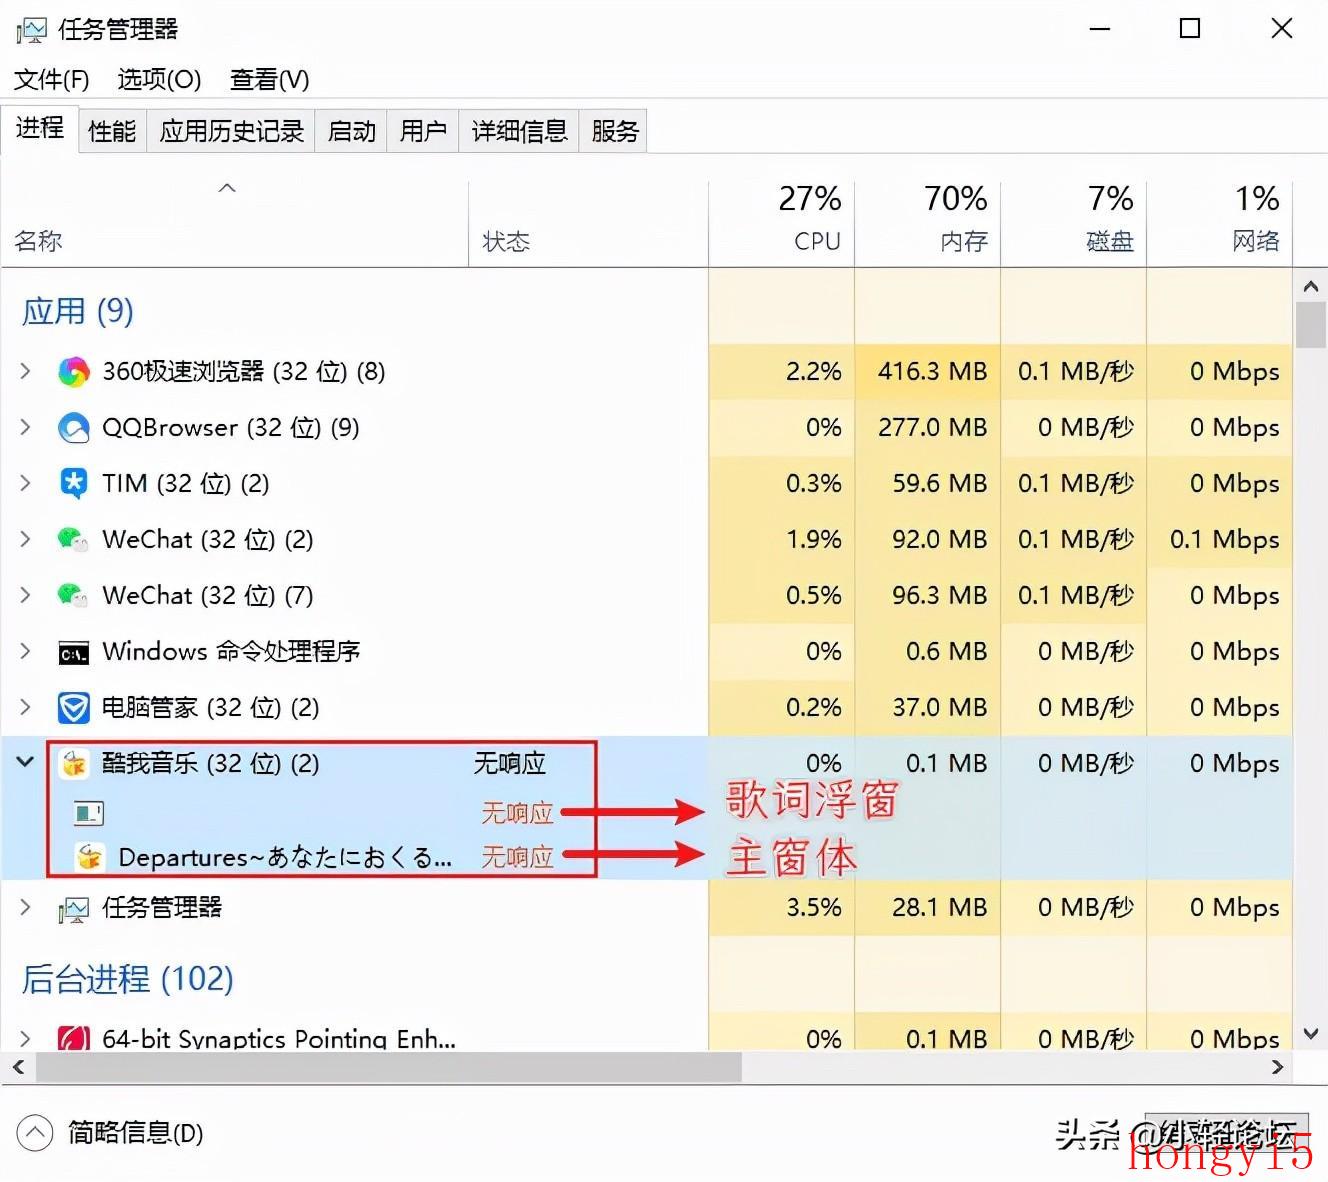Click the 电脑管家 shield icon
This screenshot has width=1328, height=1182.
[74, 709]
